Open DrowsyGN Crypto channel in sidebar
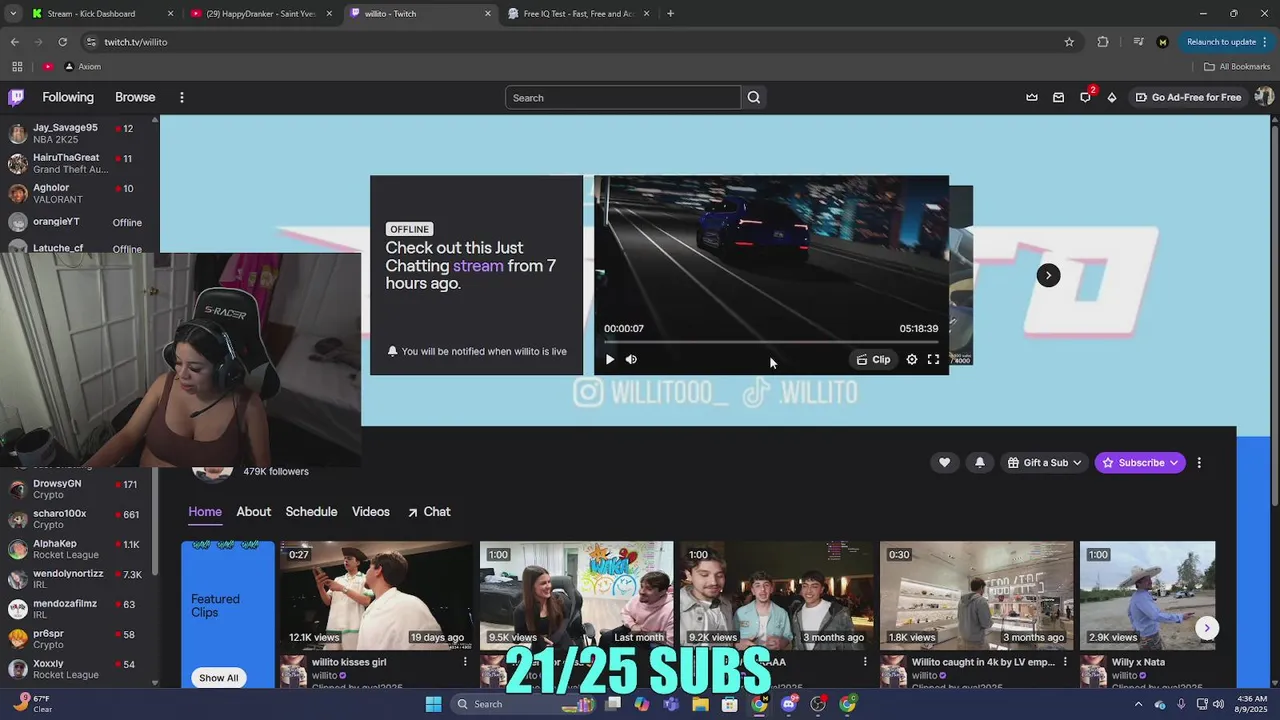 (x=78, y=489)
